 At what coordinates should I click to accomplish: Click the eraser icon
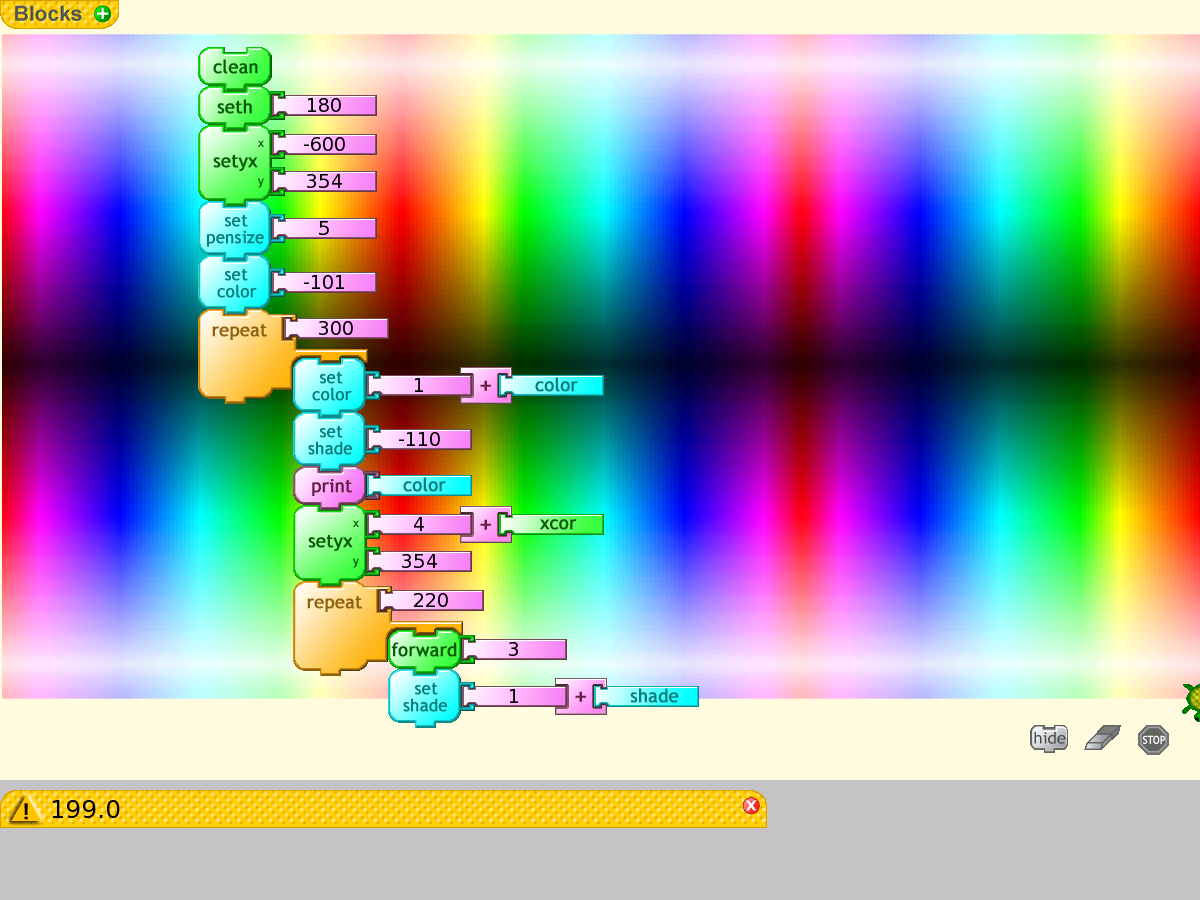tap(1102, 739)
